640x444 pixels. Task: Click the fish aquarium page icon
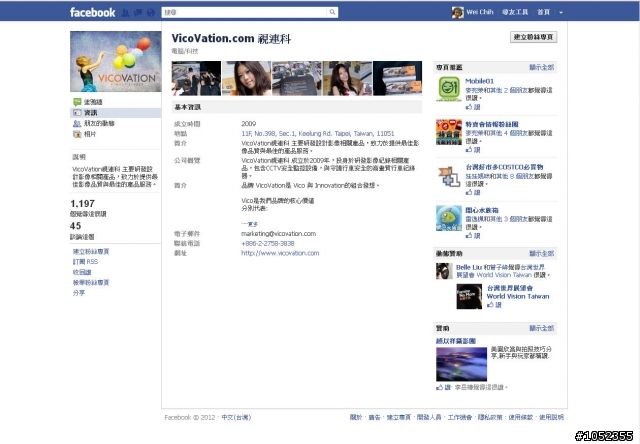click(449, 218)
